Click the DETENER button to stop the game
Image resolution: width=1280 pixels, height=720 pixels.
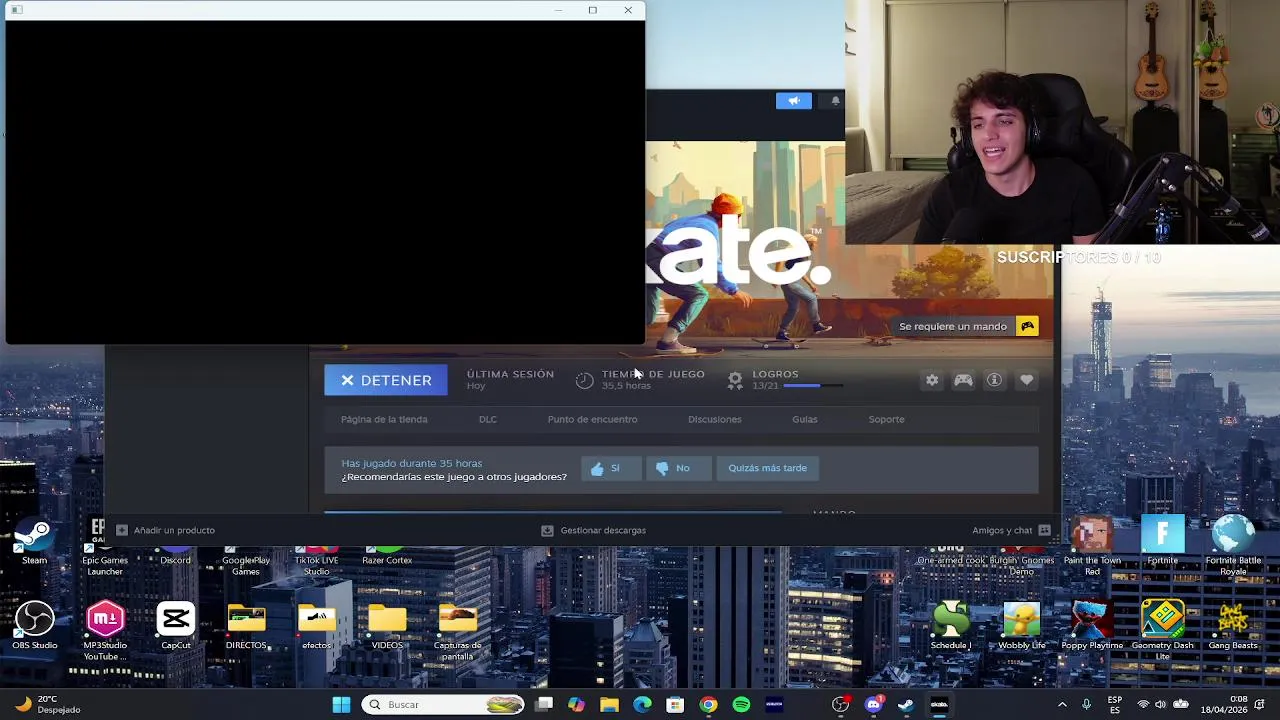(386, 380)
